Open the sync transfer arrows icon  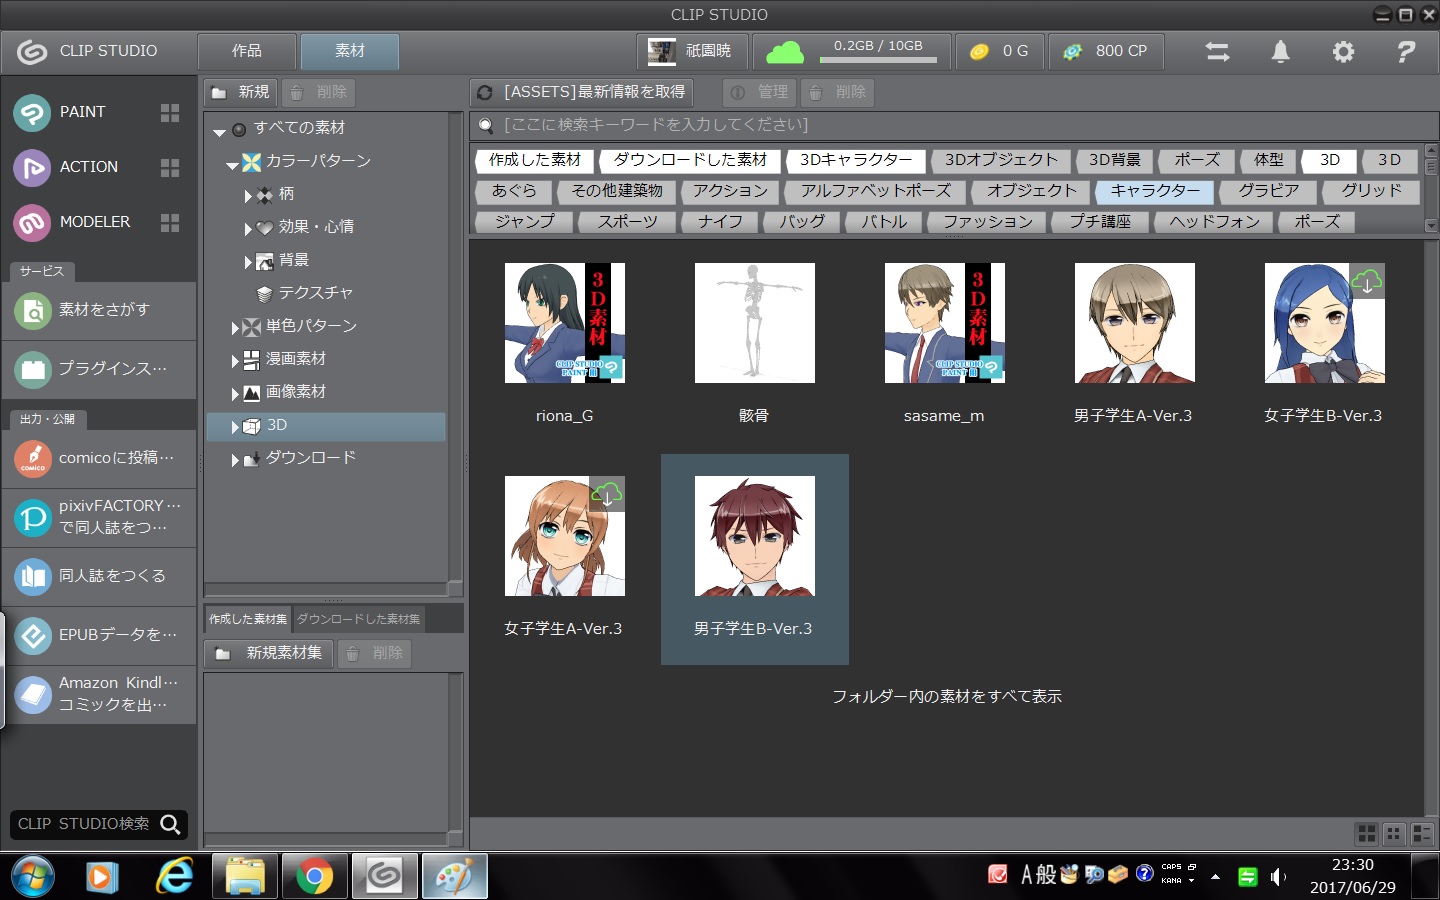click(x=1217, y=51)
